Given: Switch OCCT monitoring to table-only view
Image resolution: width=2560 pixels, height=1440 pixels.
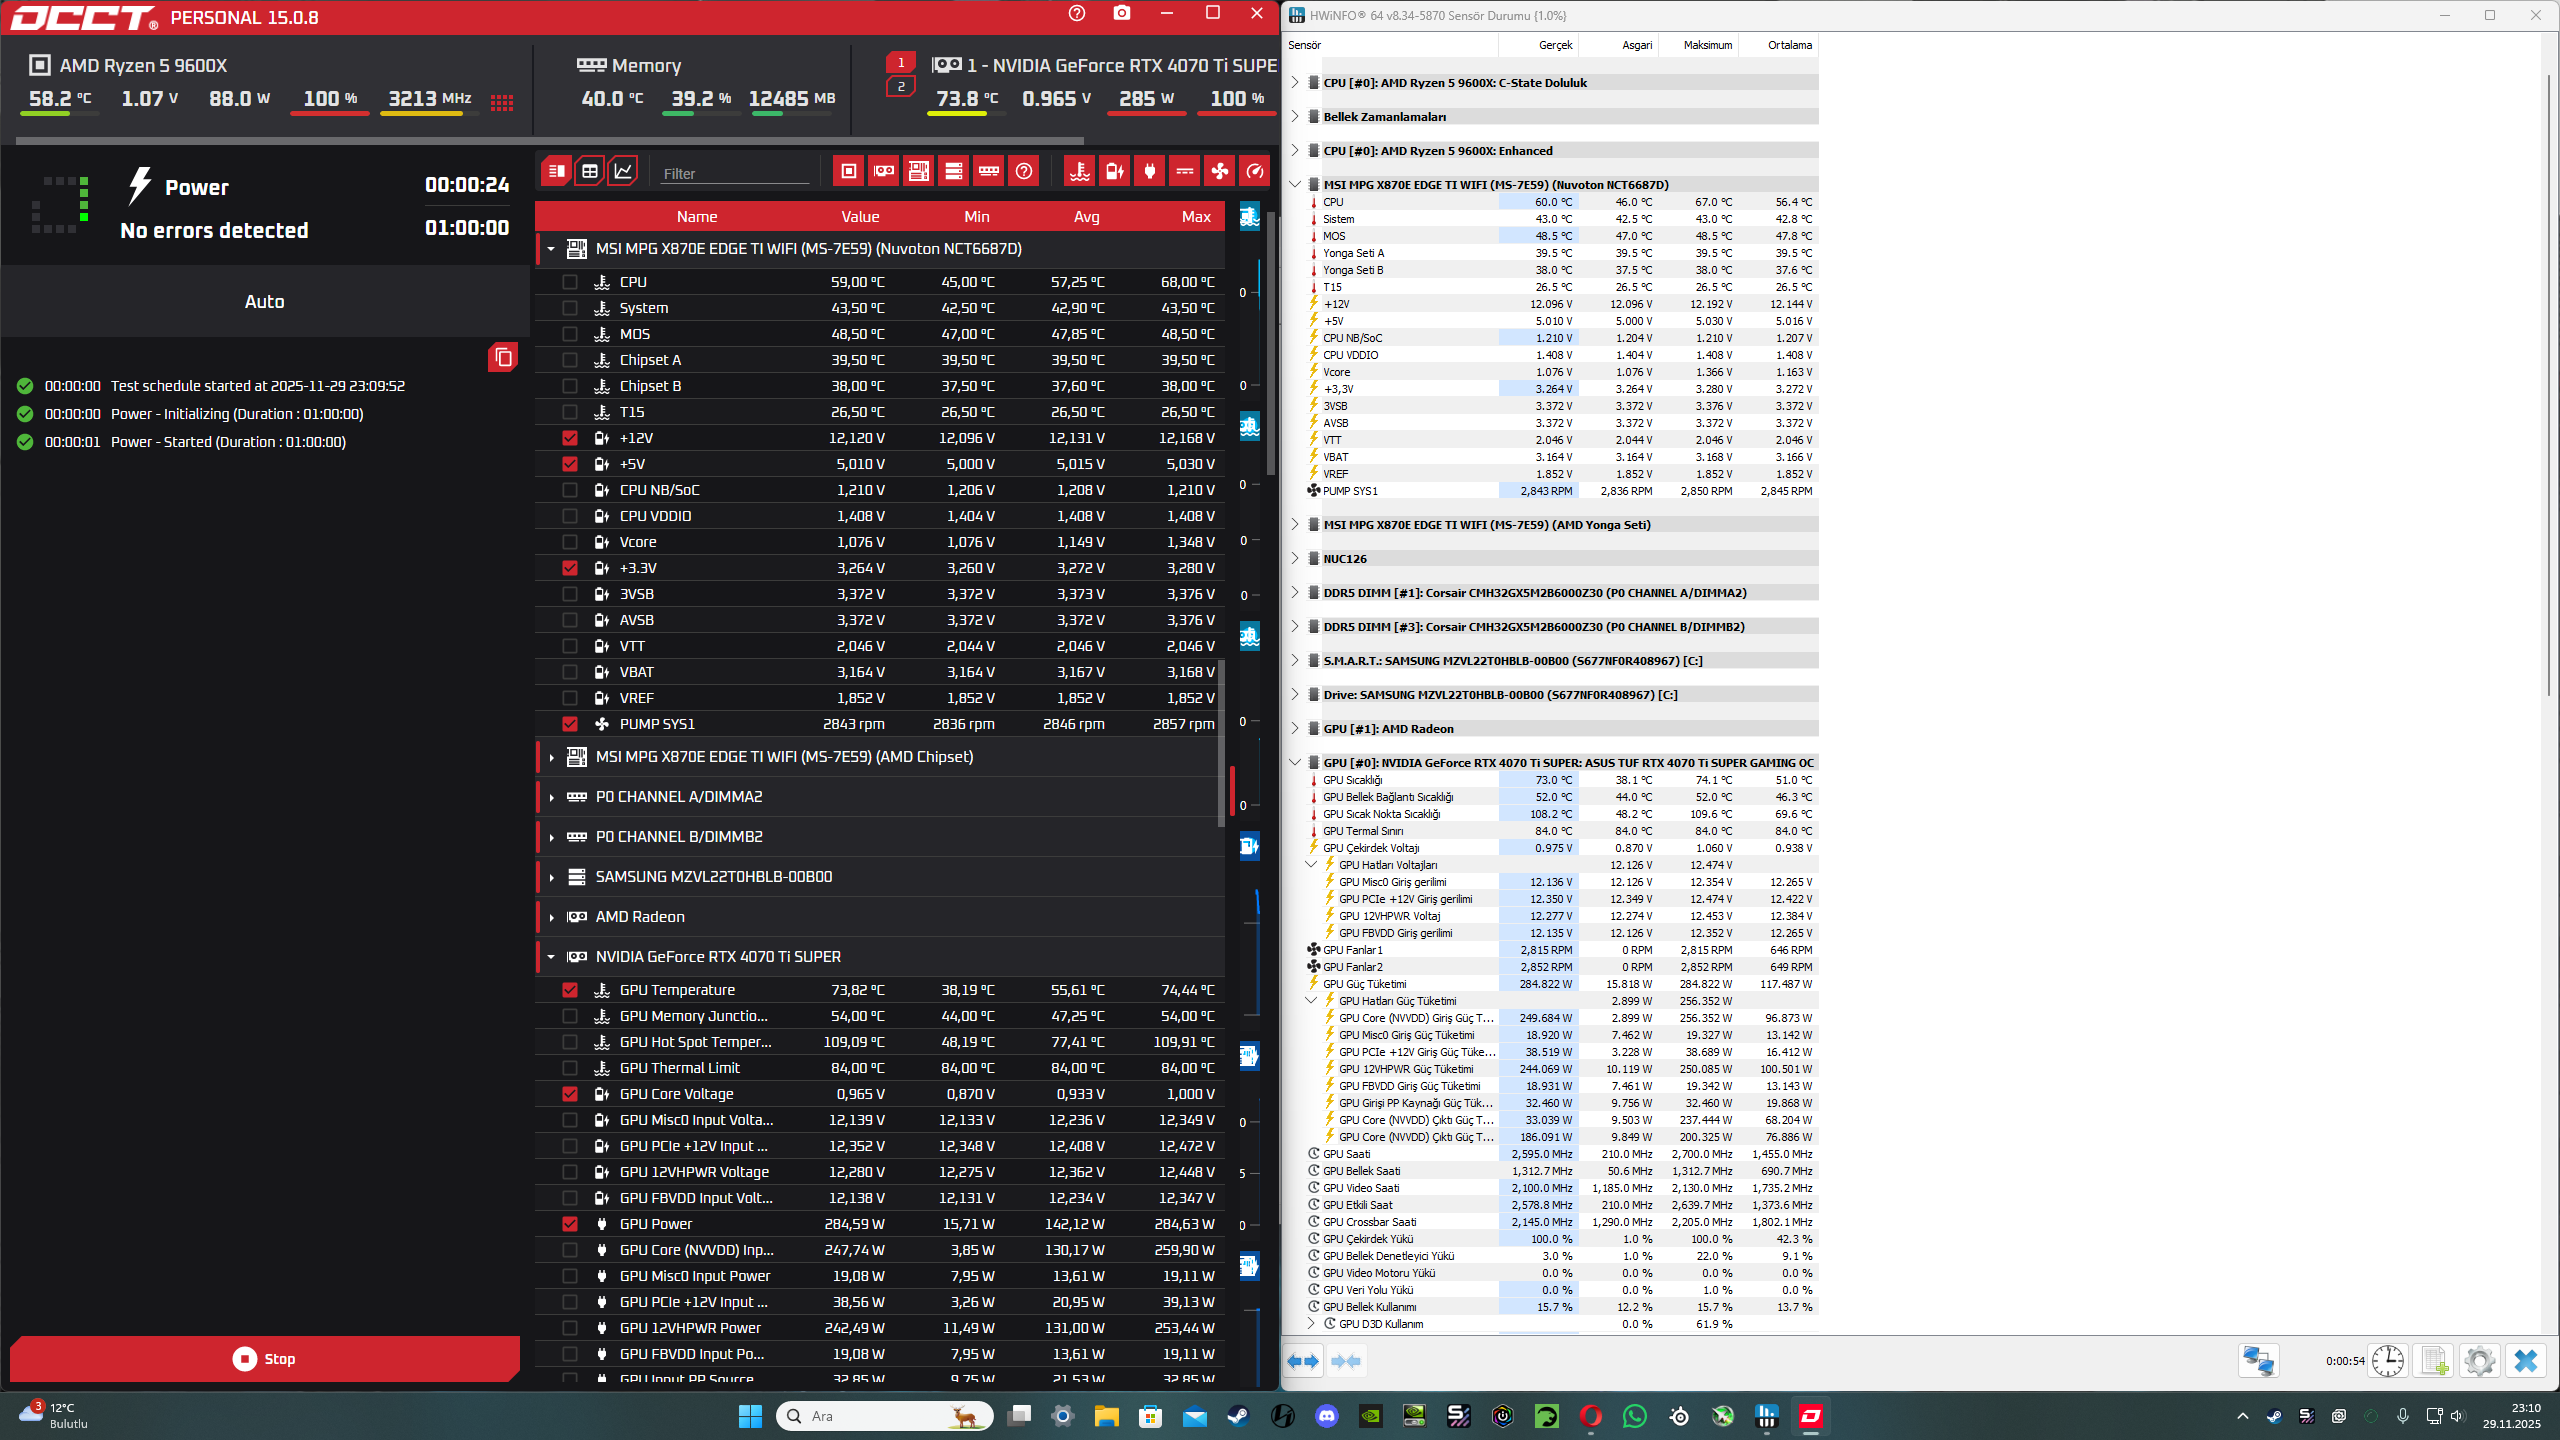Looking at the screenshot, I should [x=590, y=171].
